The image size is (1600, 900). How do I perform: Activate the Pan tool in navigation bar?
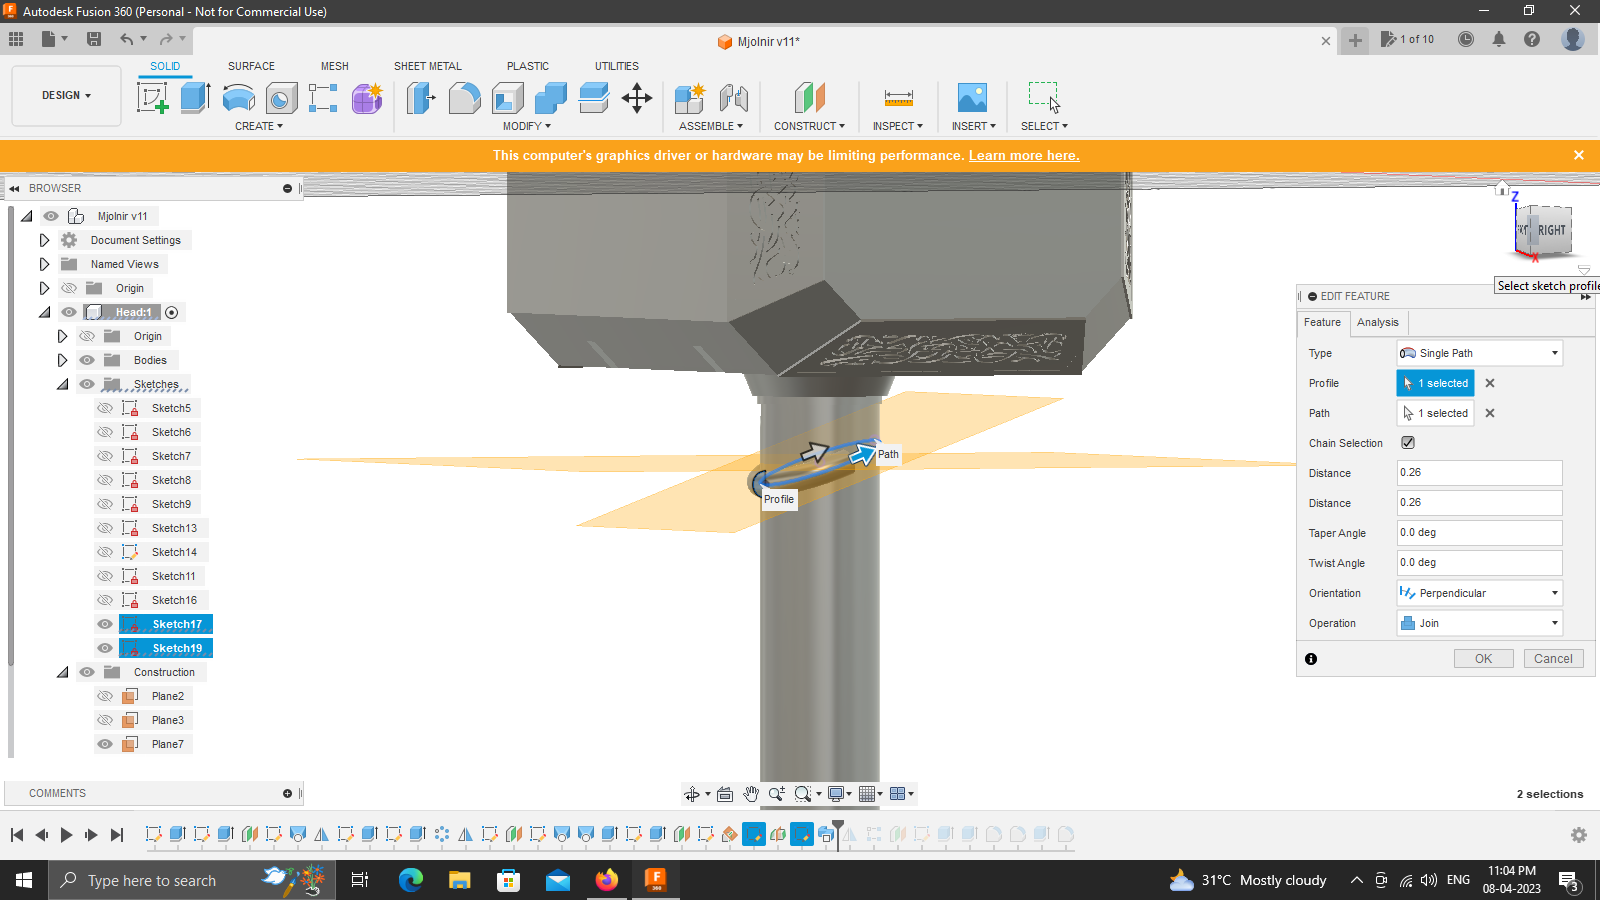coord(751,793)
